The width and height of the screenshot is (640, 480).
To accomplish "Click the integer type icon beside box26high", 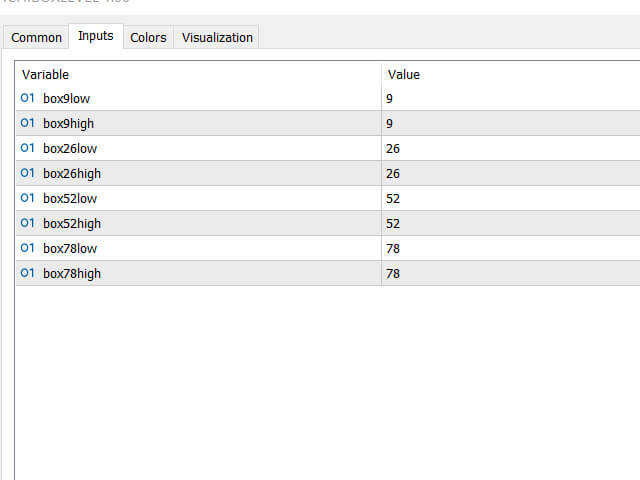I will [x=27, y=173].
